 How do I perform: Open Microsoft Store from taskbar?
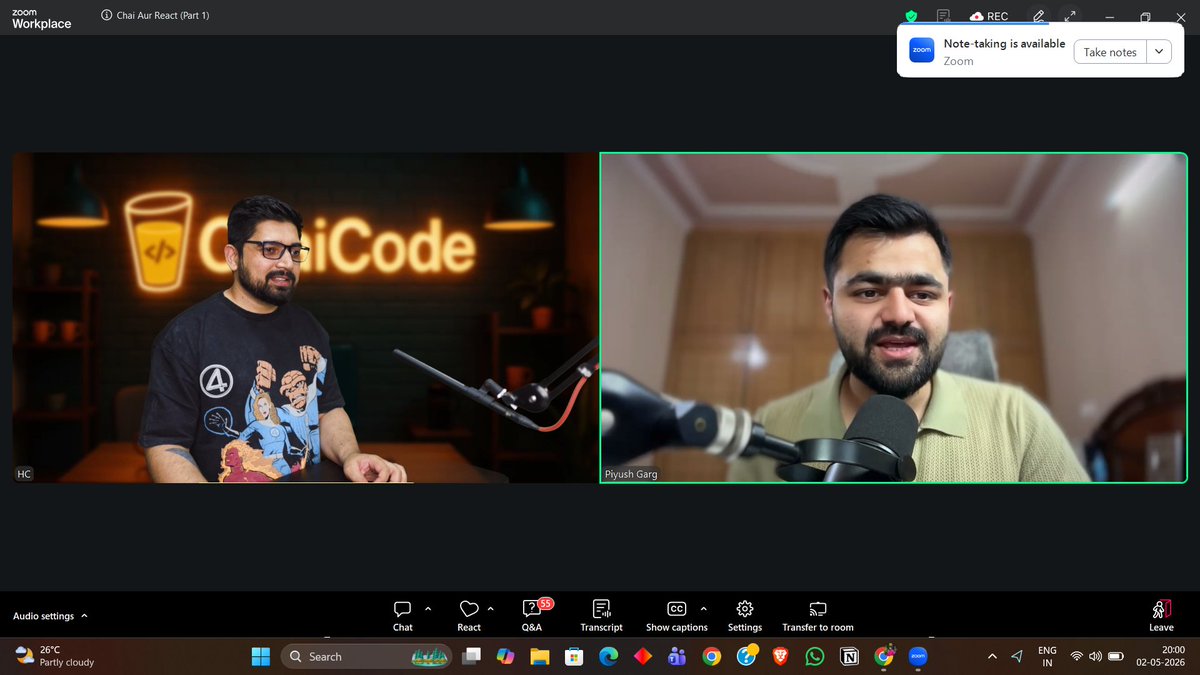pyautogui.click(x=574, y=656)
